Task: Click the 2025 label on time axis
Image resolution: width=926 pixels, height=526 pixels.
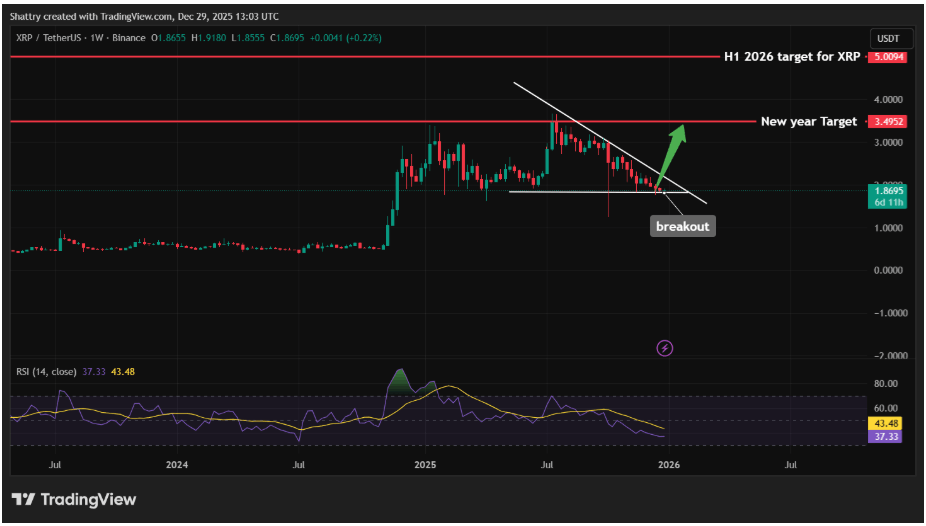Action: pyautogui.click(x=425, y=465)
